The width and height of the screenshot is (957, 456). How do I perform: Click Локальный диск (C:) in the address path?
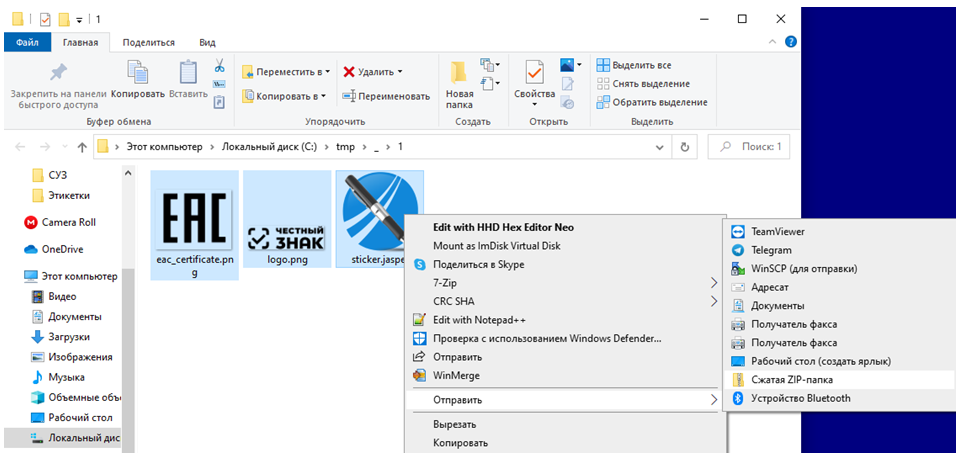(x=269, y=147)
